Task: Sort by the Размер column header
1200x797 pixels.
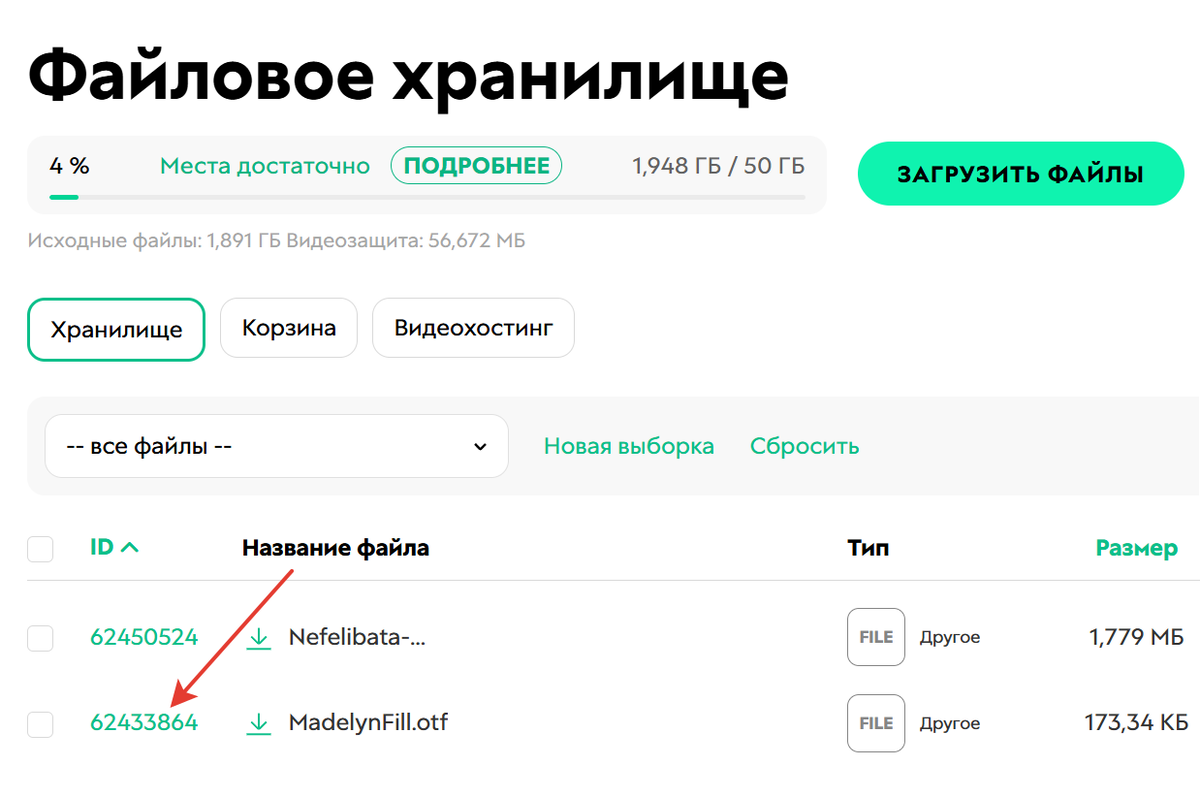Action: (x=1137, y=548)
